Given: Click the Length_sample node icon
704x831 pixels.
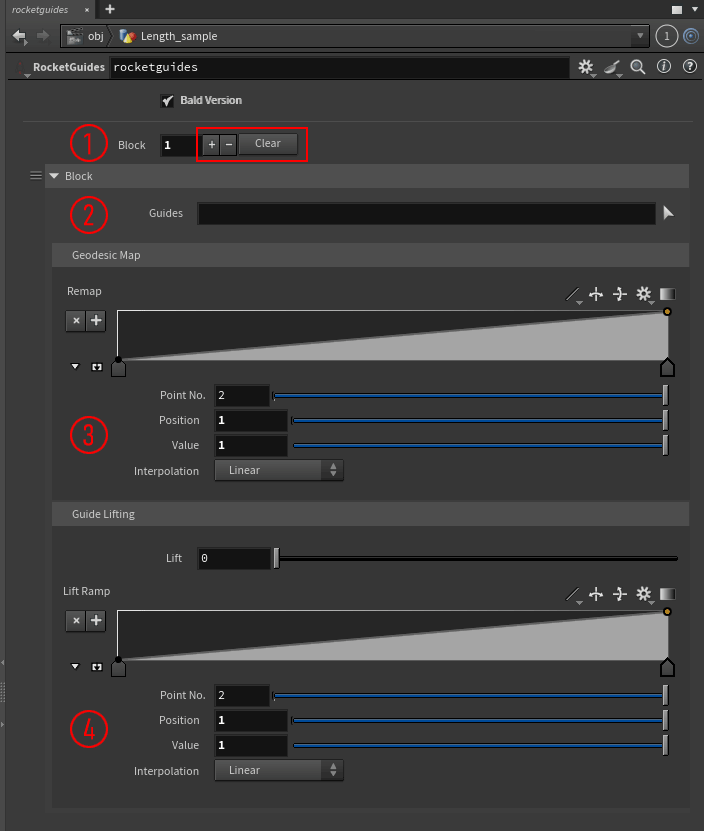Looking at the screenshot, I should click(128, 36).
